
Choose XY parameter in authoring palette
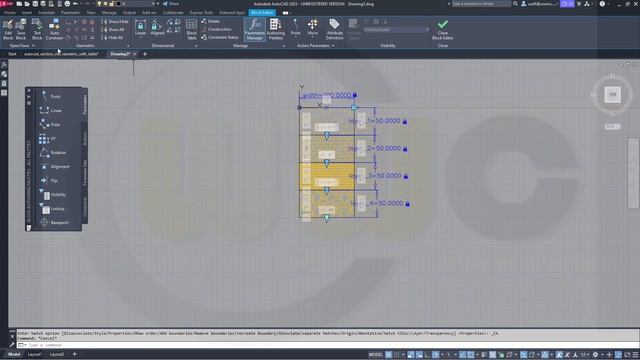pyautogui.click(x=48, y=138)
